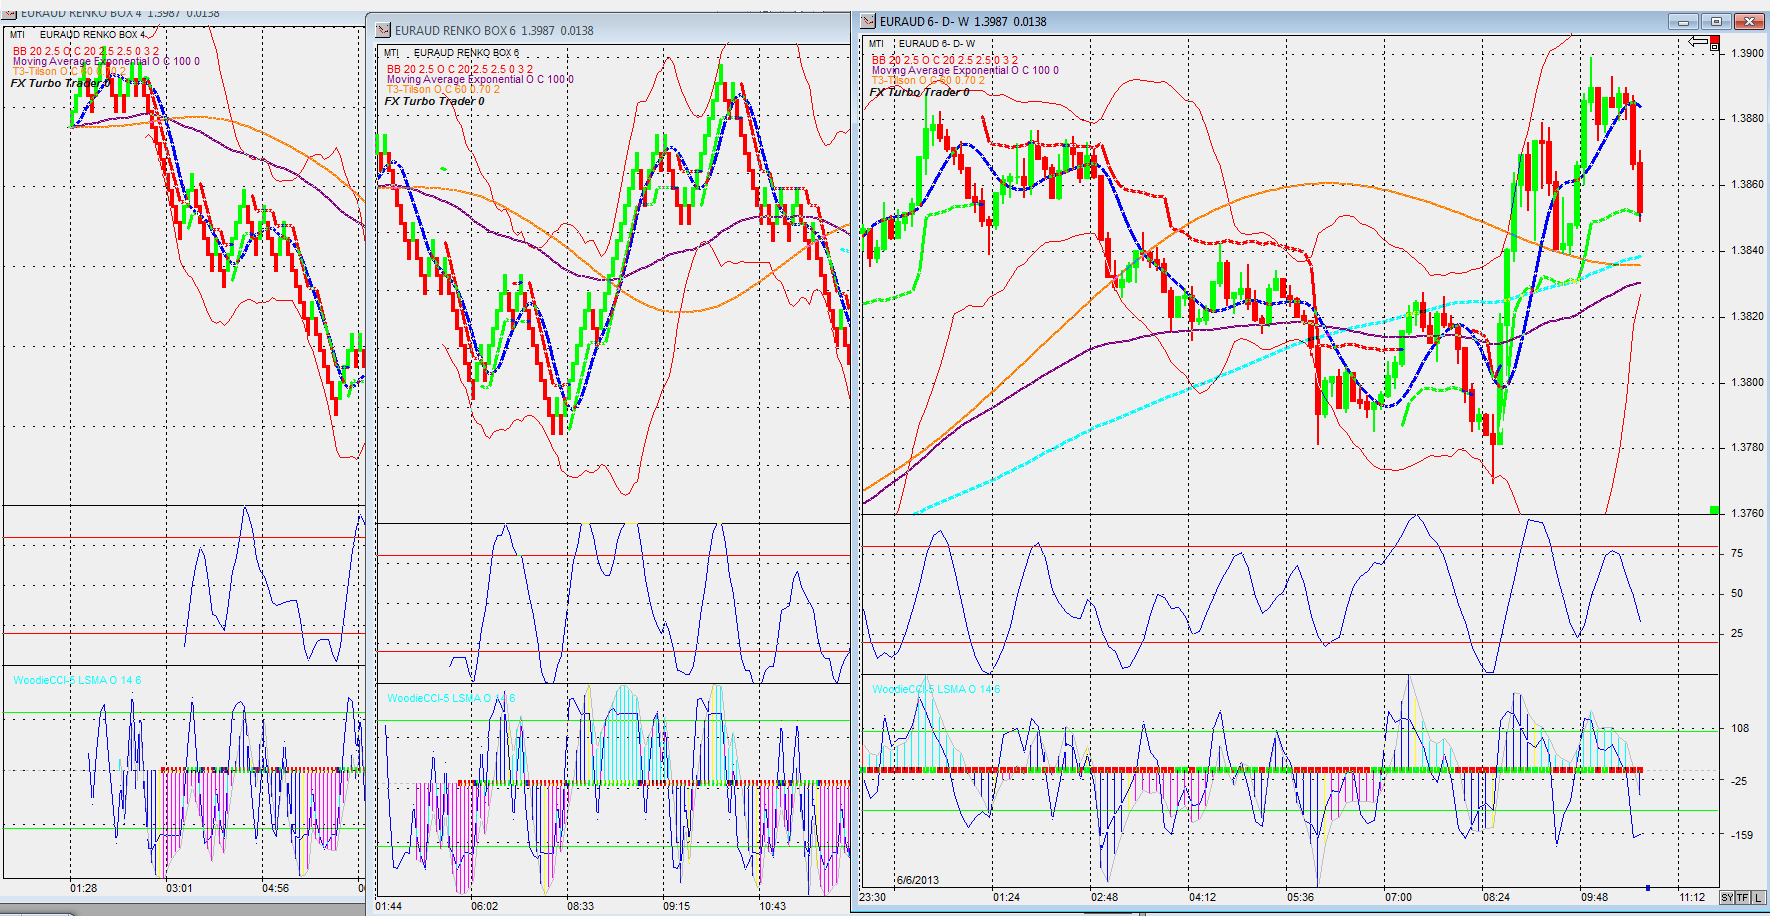Click the 108 level on the CCI scale
This screenshot has width=1770, height=916.
[1740, 729]
